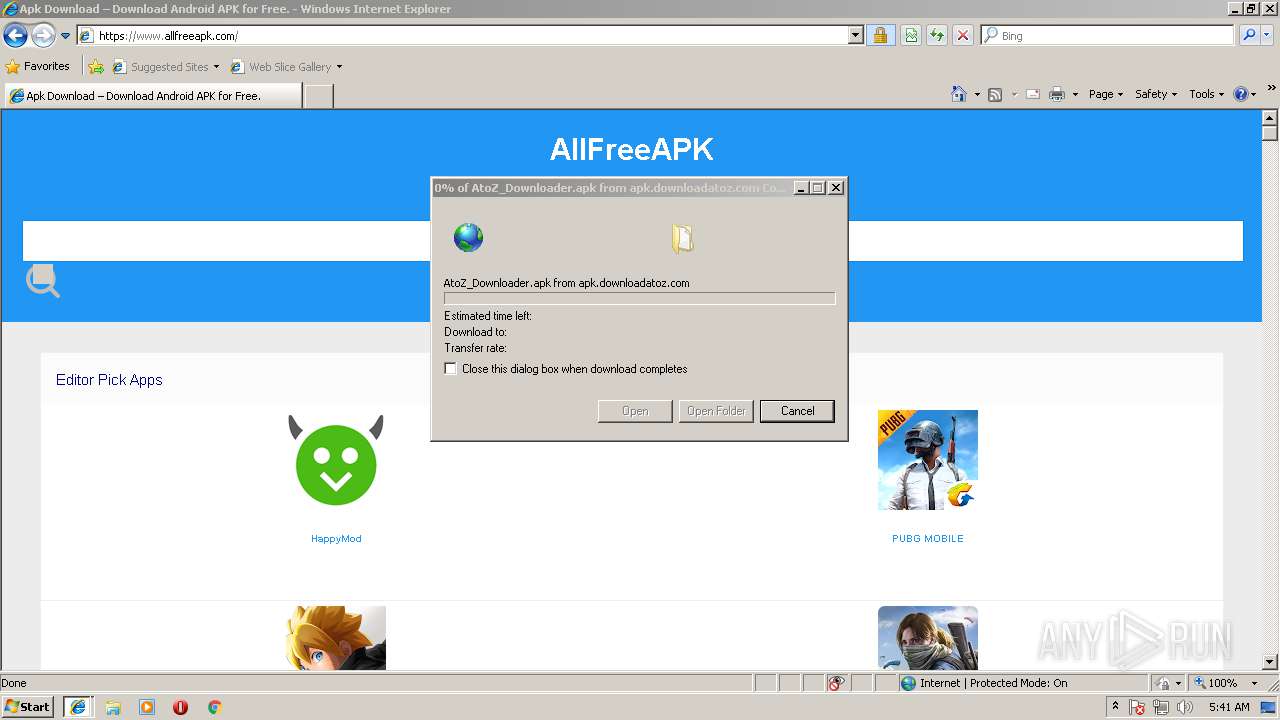
Task: Click the Home toolbar icon
Action: 958,94
